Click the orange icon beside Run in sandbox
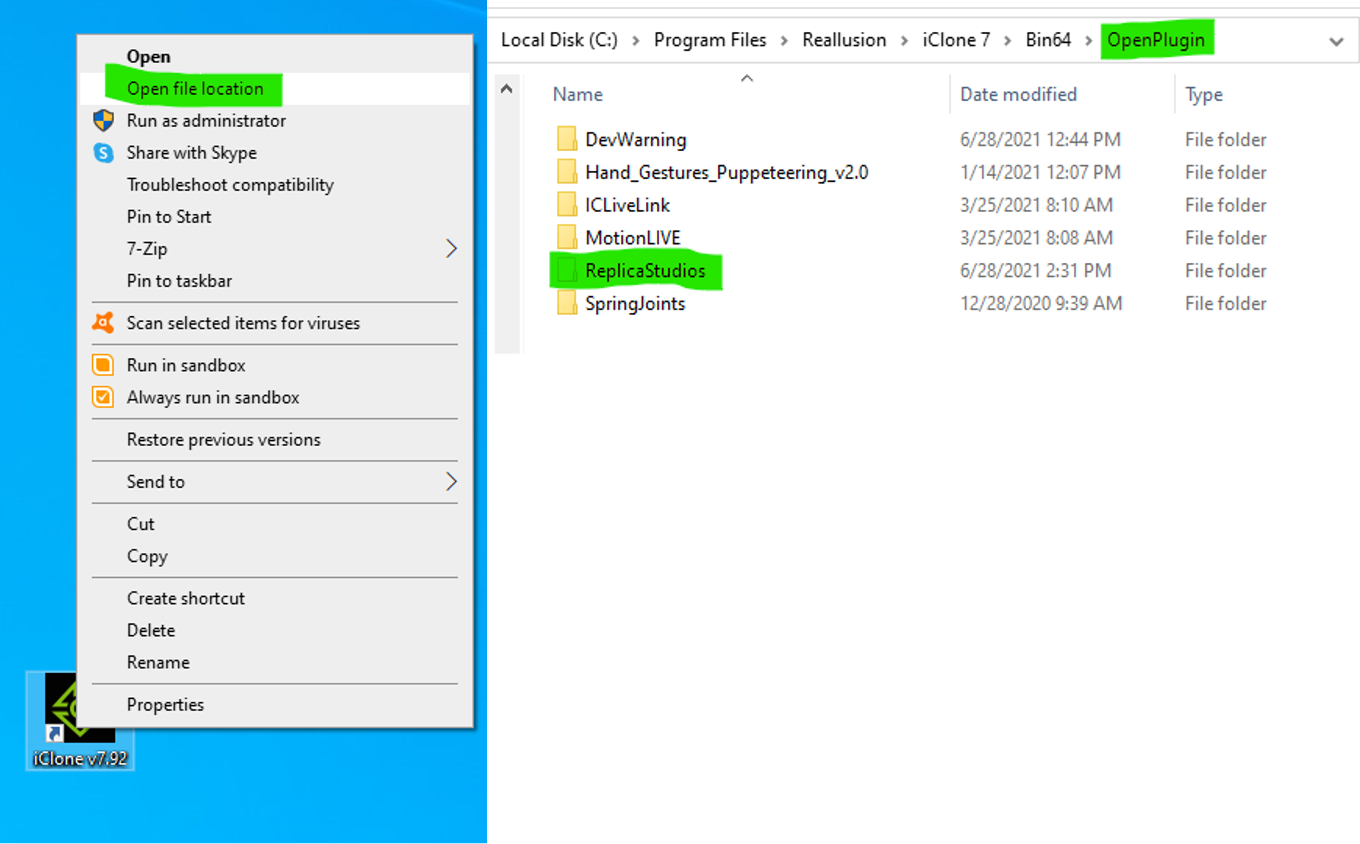Image resolution: width=1360 pixels, height=844 pixels. point(103,365)
